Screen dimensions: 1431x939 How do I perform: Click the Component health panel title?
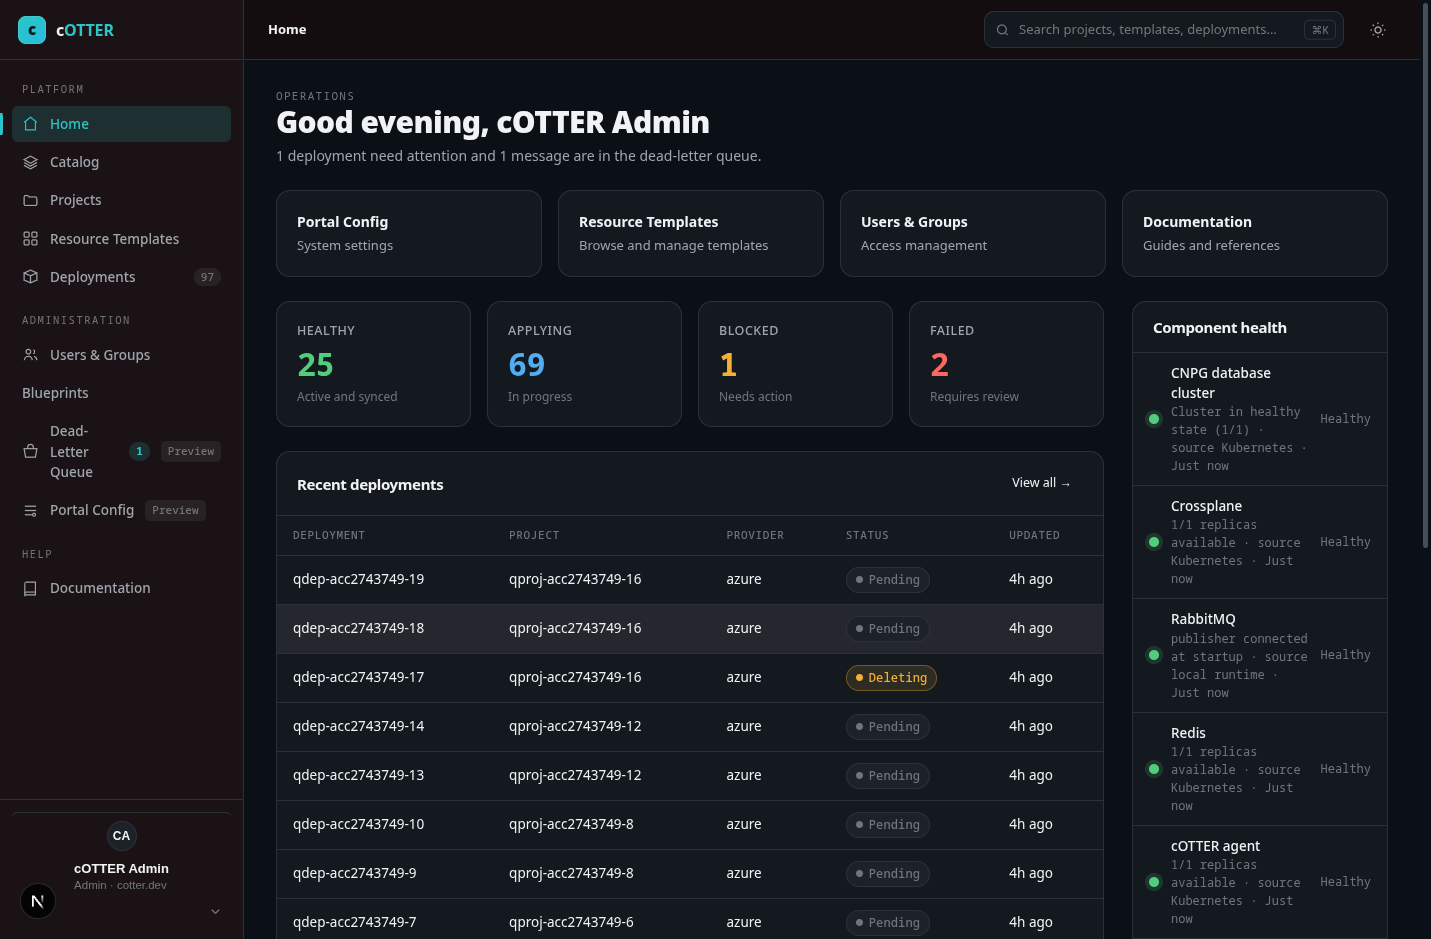point(1219,328)
